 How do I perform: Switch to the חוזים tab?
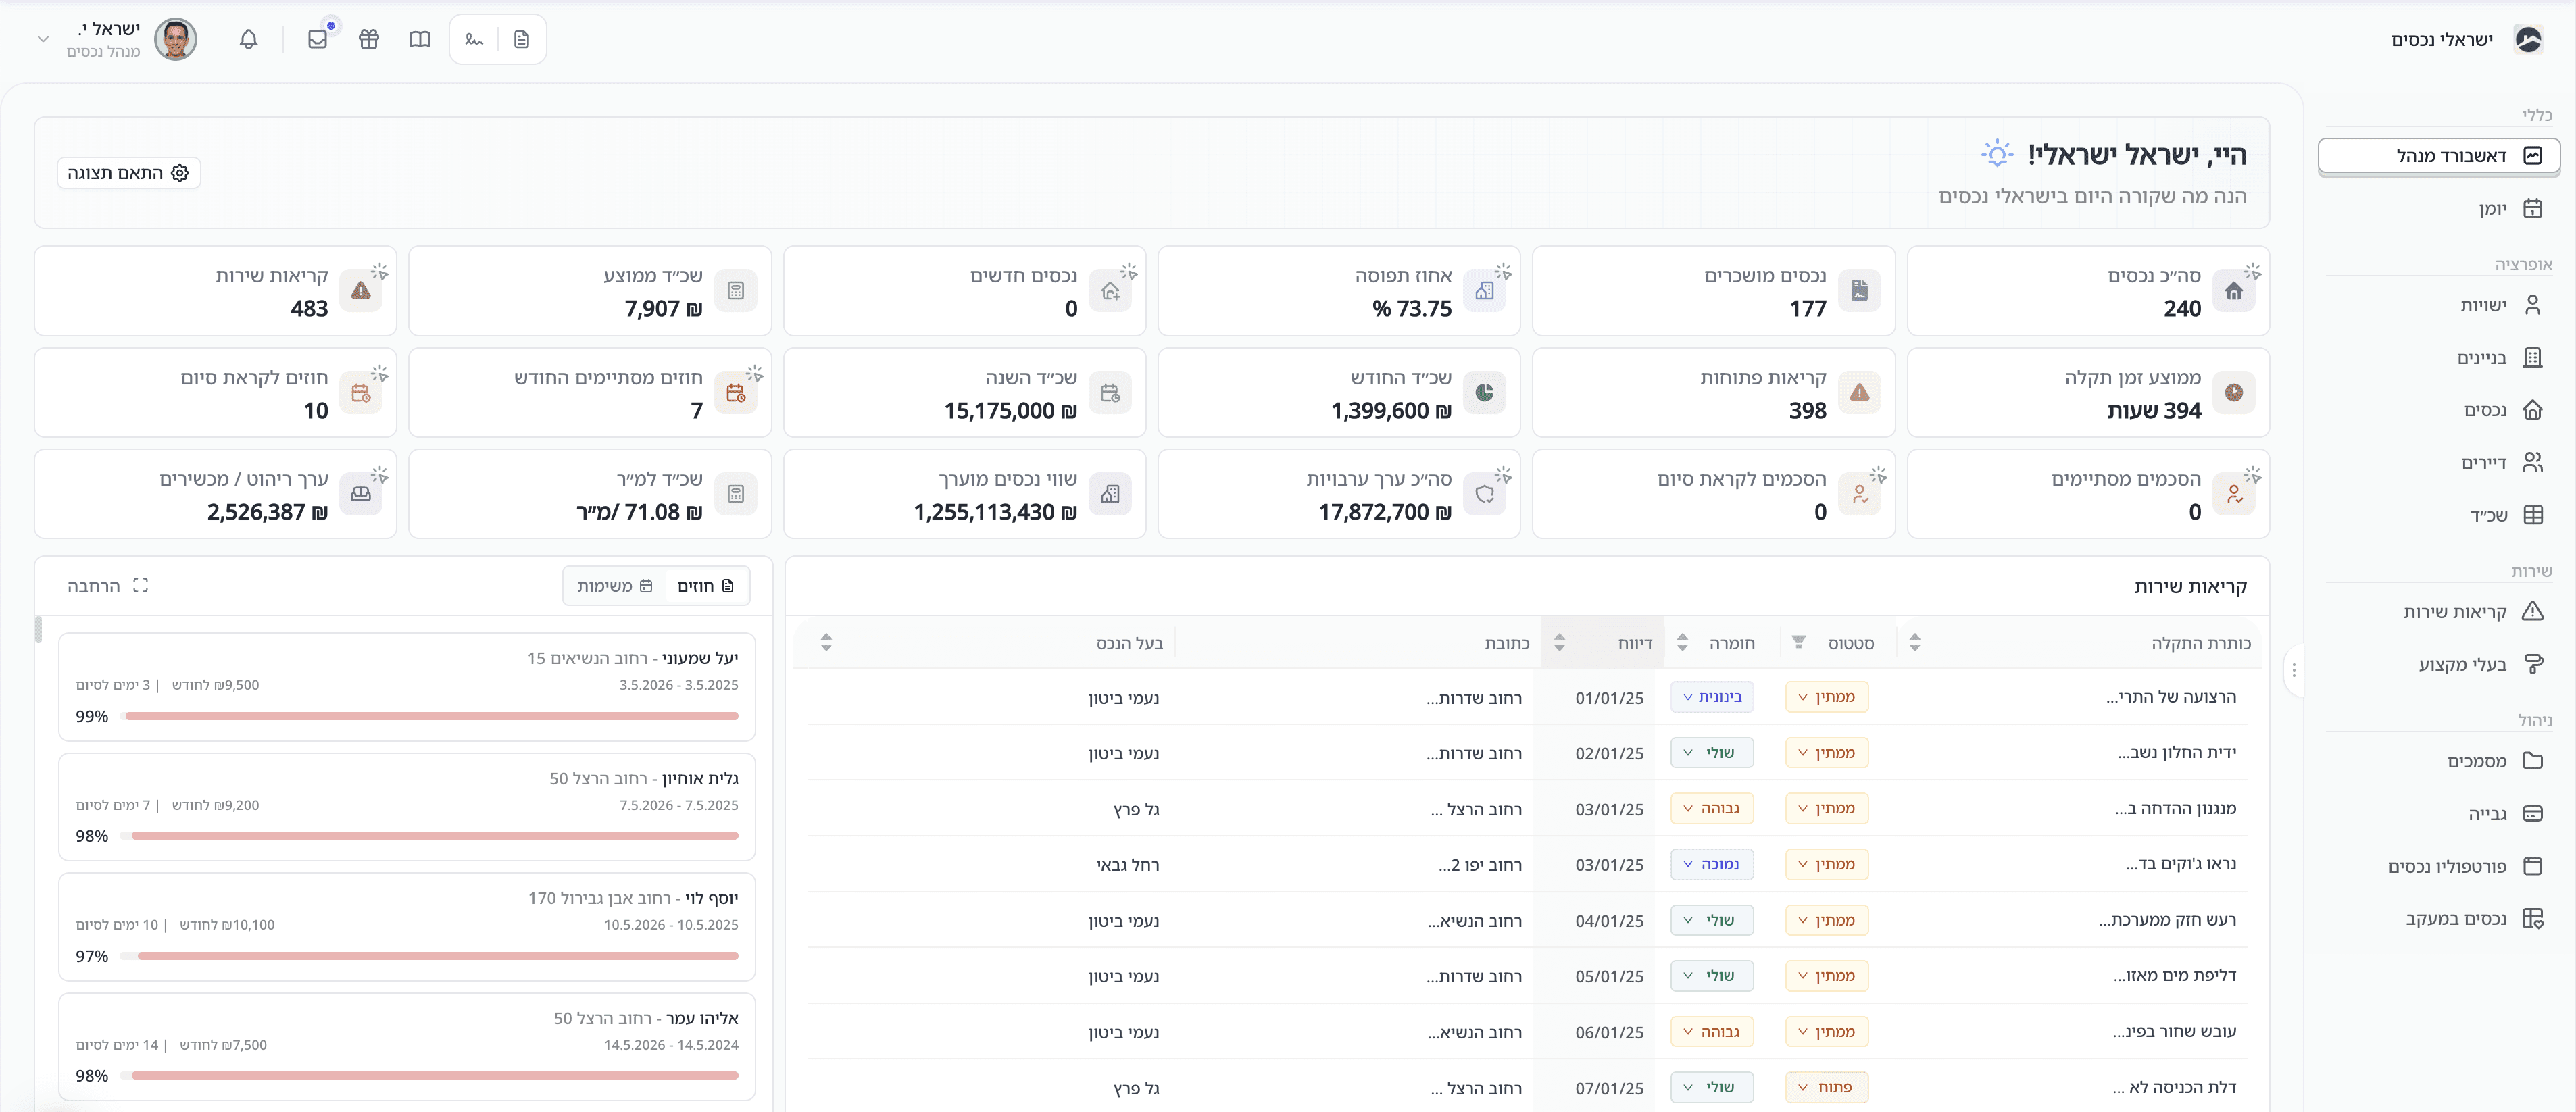click(x=706, y=586)
